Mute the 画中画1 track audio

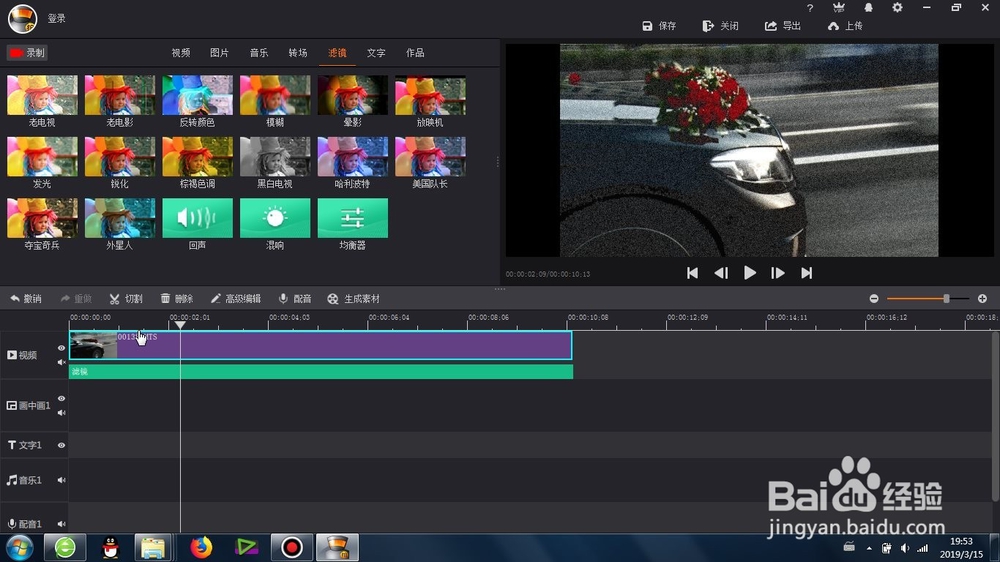[61, 413]
